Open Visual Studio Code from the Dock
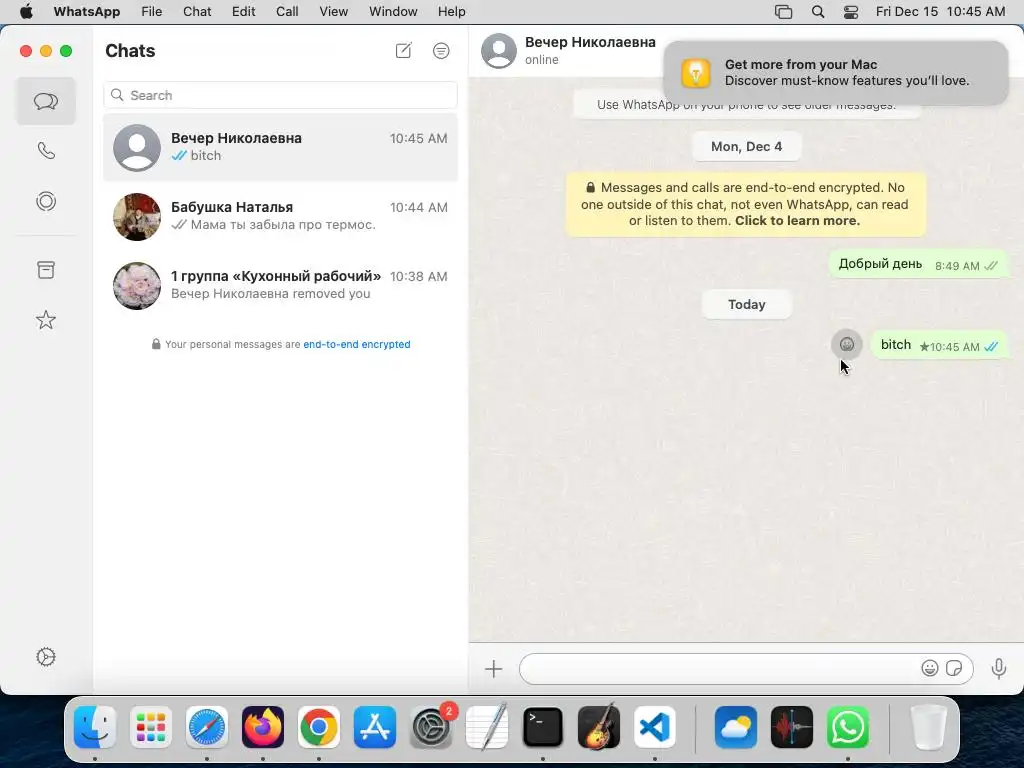Viewport: 1024px width, 768px height. click(x=655, y=727)
